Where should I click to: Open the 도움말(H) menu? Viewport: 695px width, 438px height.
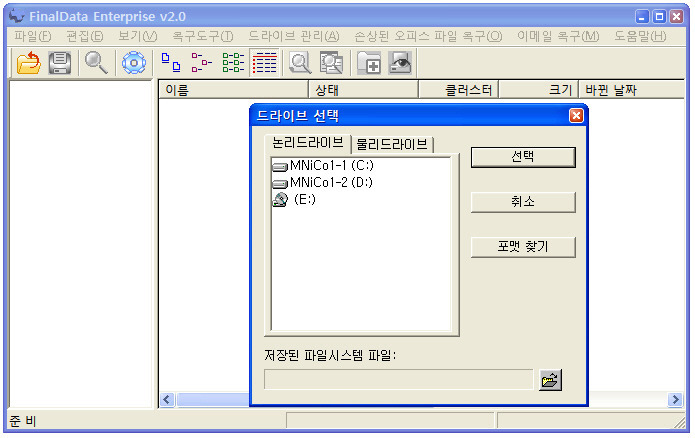(x=640, y=36)
